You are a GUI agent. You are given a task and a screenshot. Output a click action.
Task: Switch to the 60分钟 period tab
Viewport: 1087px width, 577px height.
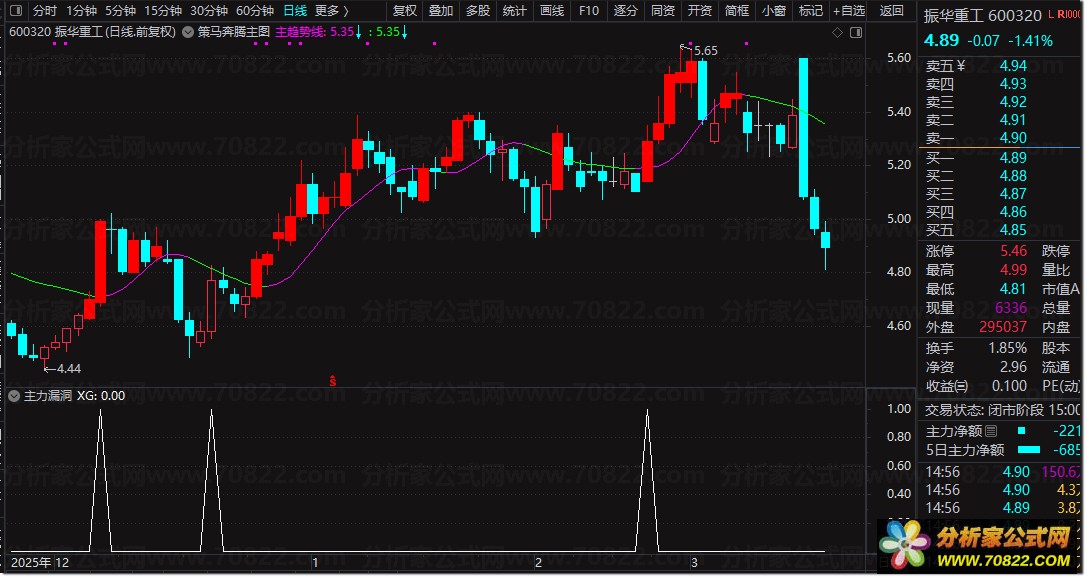pos(255,10)
